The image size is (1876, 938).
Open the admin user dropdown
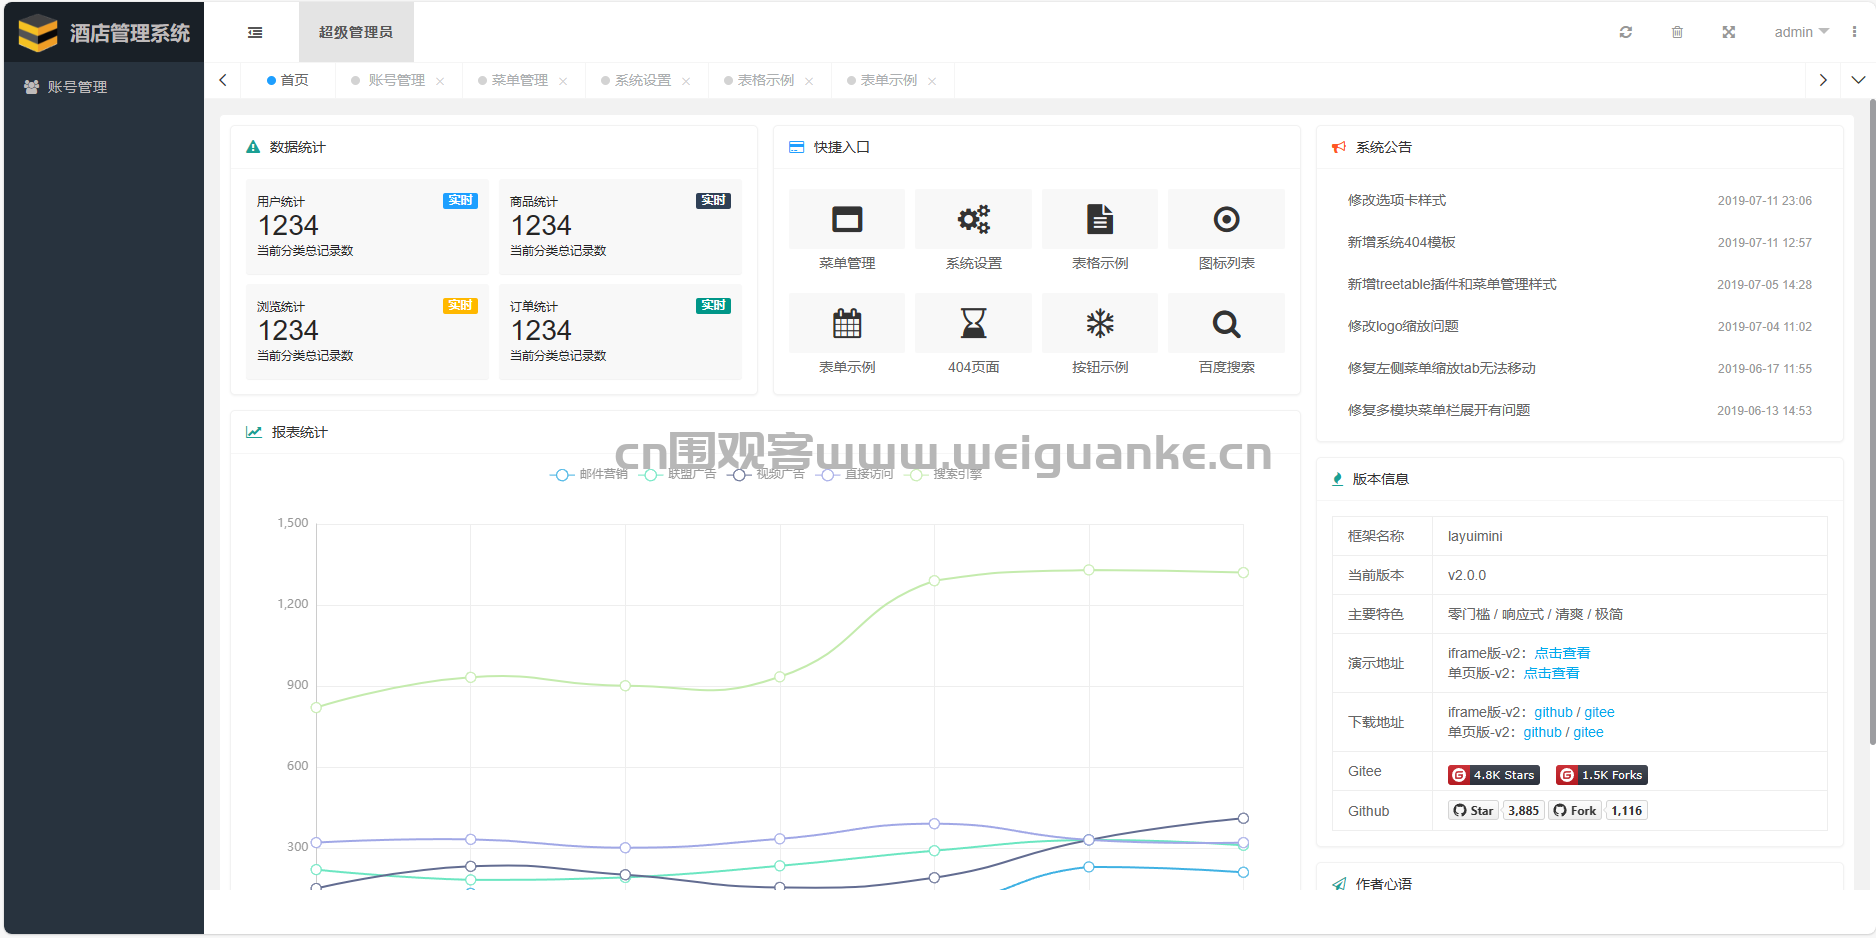click(x=1801, y=32)
